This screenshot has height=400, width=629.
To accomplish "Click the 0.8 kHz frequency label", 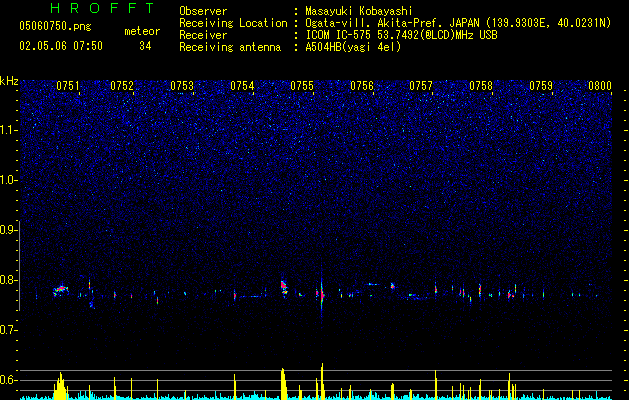I will (x=8, y=280).
